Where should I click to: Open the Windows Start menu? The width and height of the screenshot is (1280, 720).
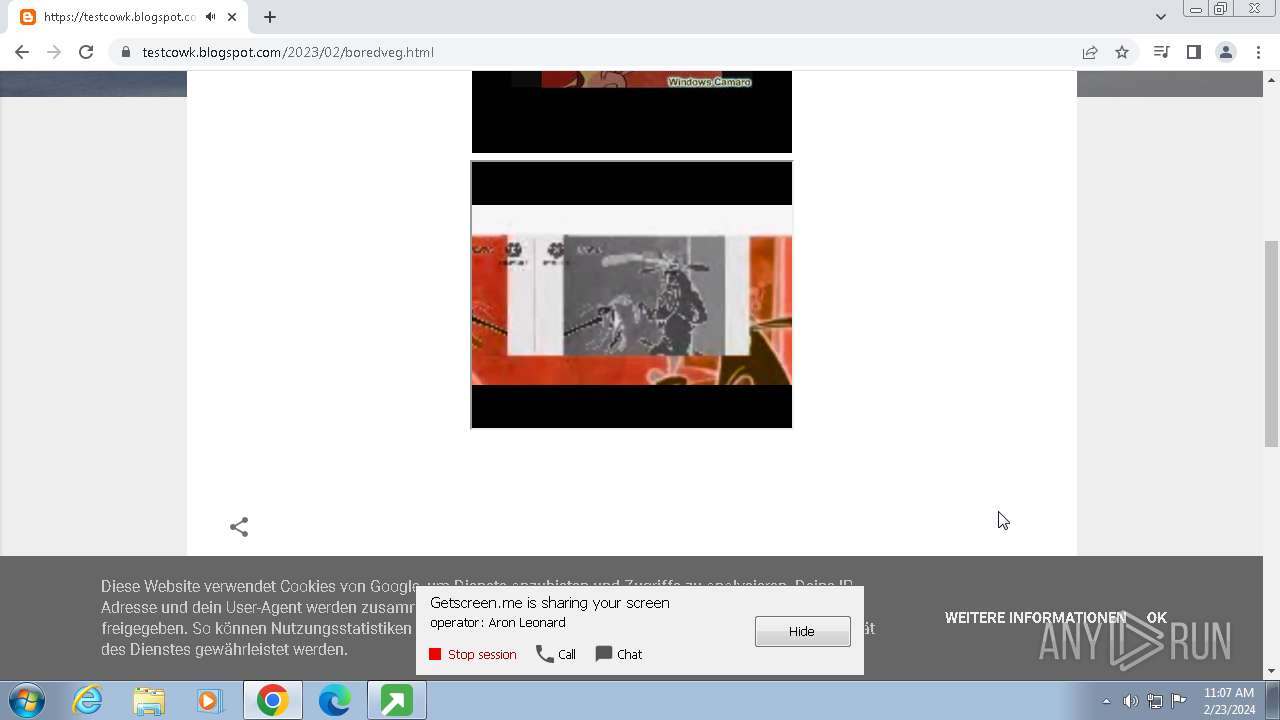pyautogui.click(x=27, y=701)
